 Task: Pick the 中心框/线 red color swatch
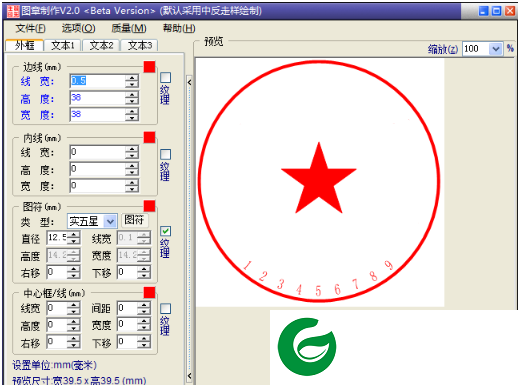149,293
